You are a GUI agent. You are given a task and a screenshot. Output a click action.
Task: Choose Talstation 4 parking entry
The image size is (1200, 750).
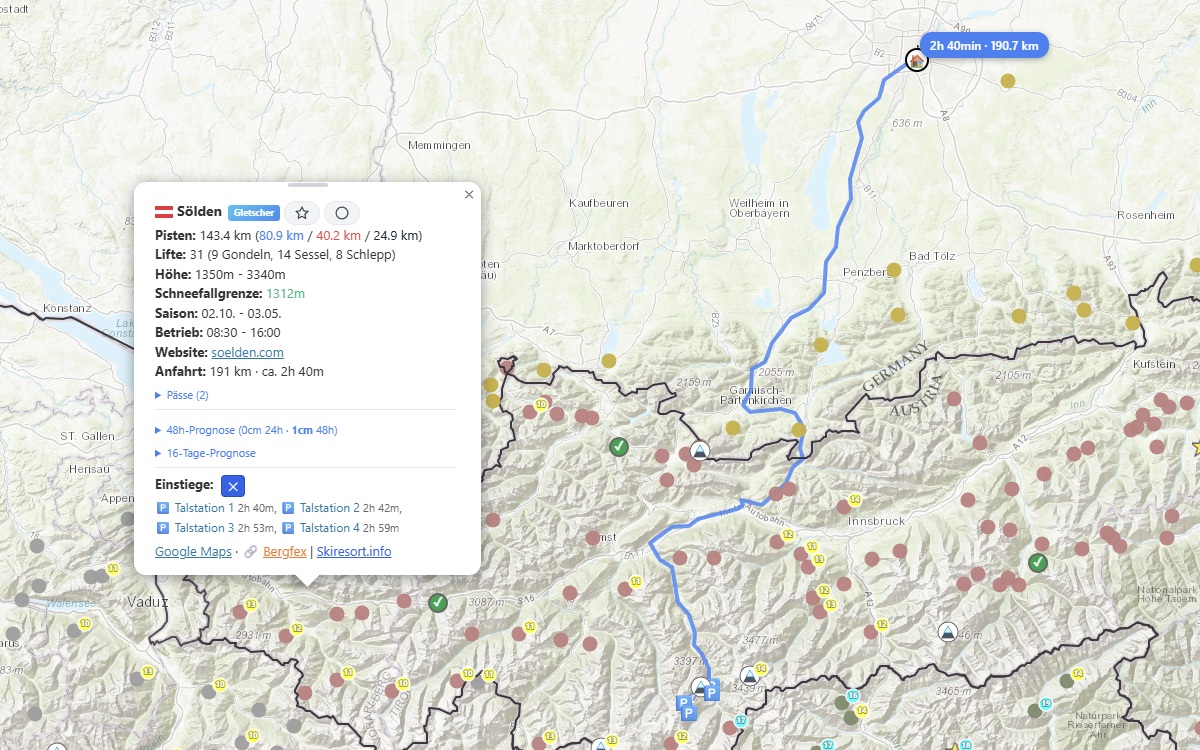pyautogui.click(x=329, y=528)
